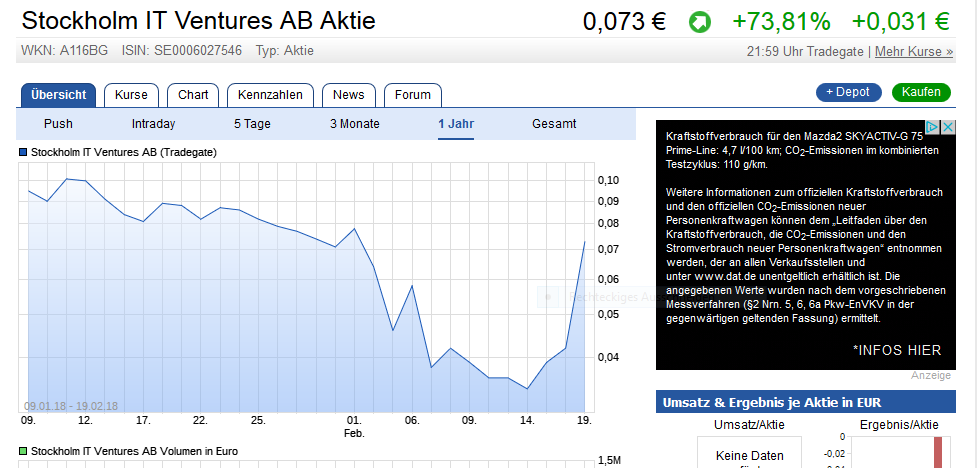Open the Chart tab
Viewport: 977px width, 468px height.
pyautogui.click(x=193, y=95)
